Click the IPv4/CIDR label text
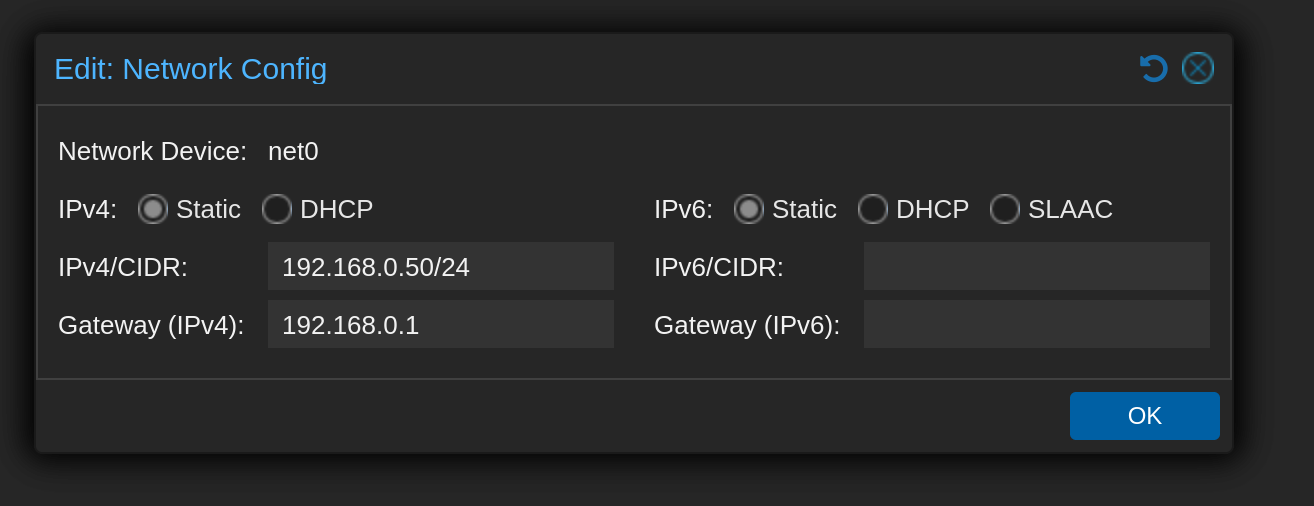This screenshot has height=506, width=1314. (x=123, y=267)
